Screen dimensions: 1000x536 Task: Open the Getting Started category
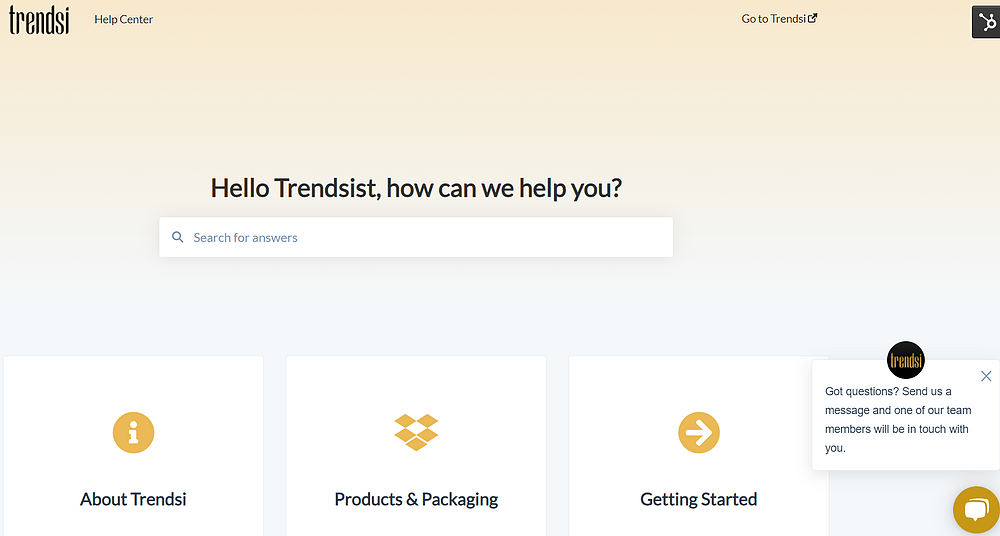[x=699, y=499]
